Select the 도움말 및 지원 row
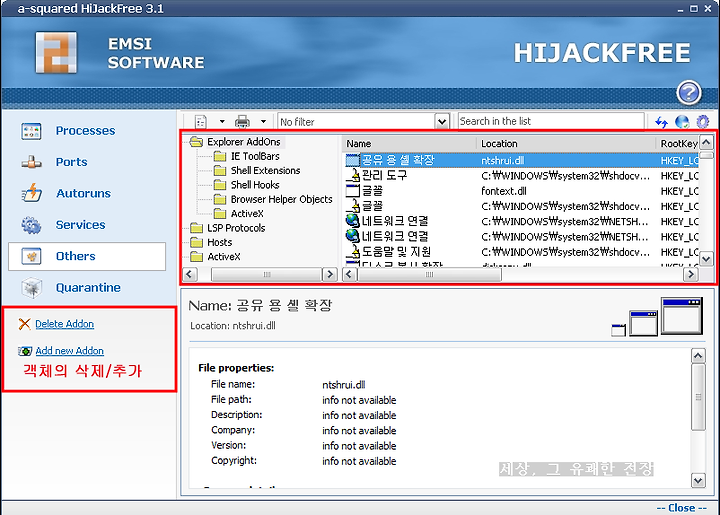Screen dimensions: 720x515 [x=521, y=252]
